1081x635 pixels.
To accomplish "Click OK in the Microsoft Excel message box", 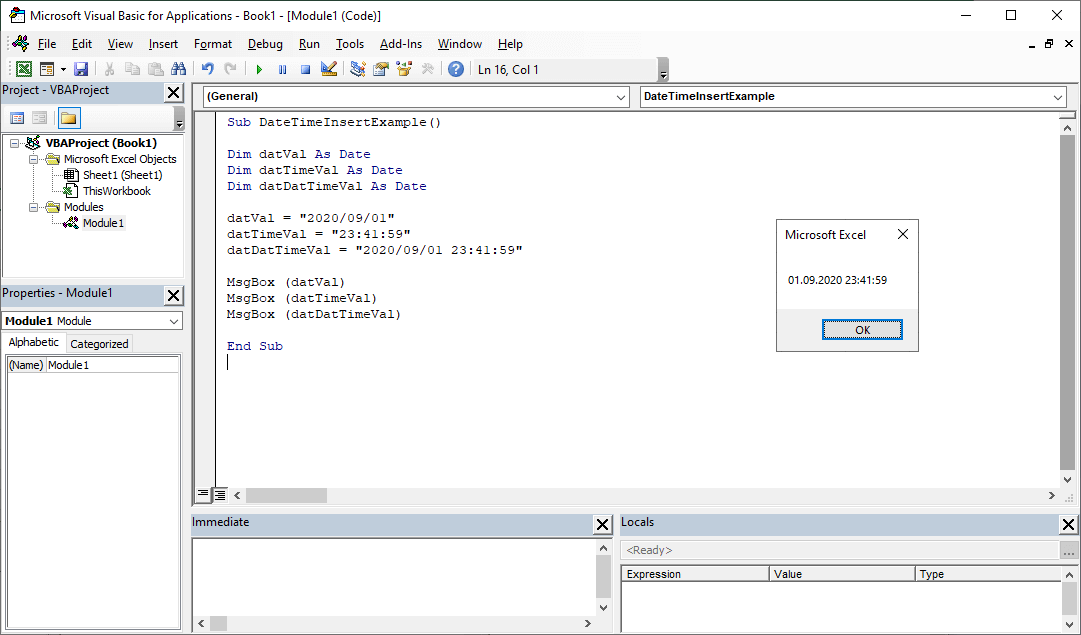I will point(862,330).
